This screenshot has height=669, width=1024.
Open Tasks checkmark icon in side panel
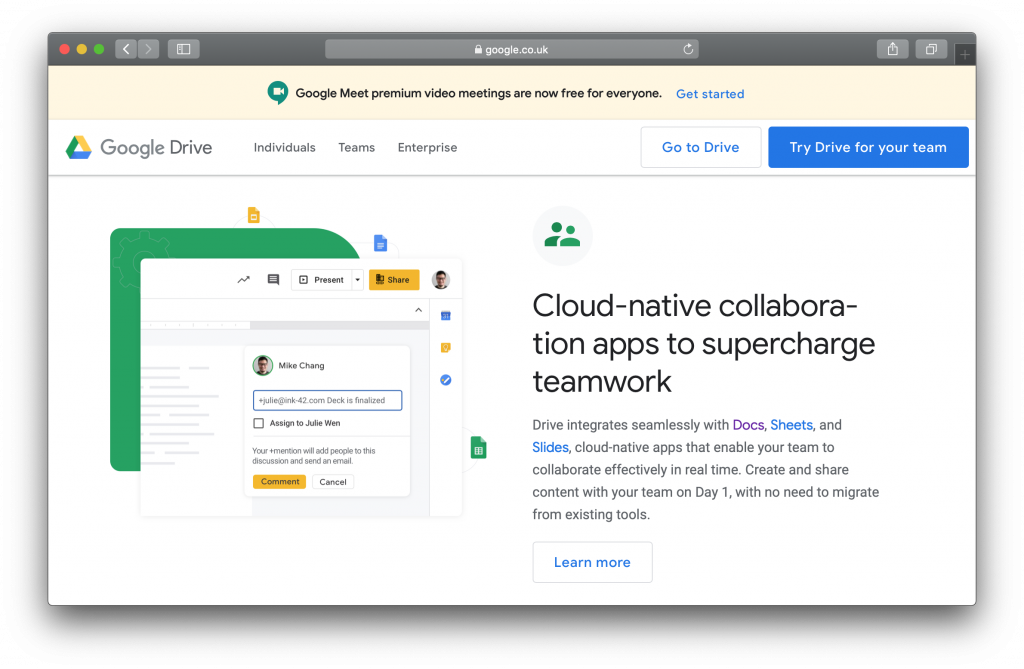point(445,380)
